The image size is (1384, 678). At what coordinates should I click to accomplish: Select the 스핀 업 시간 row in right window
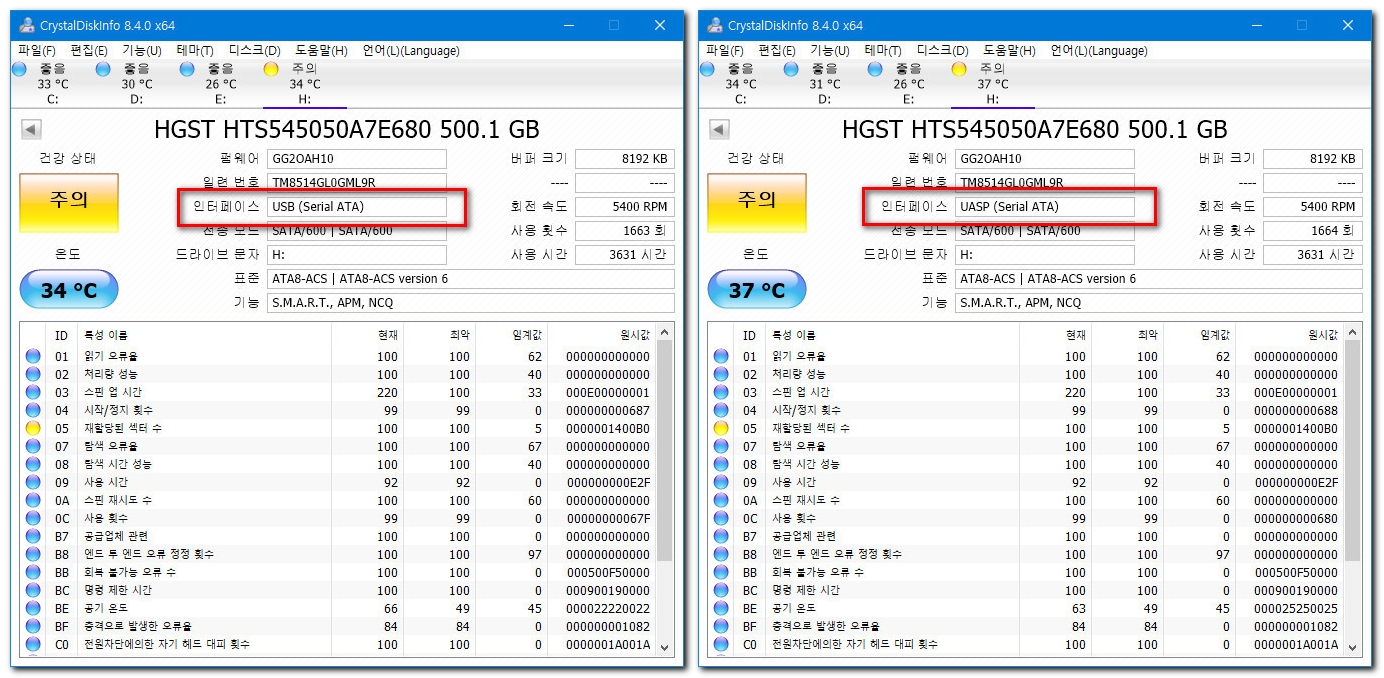point(1026,392)
